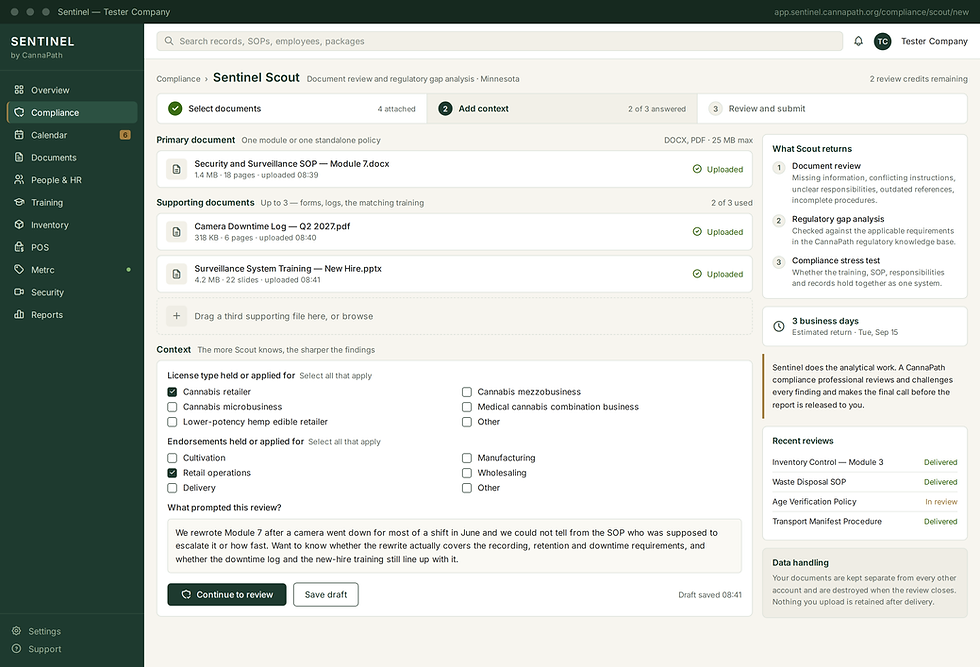
Task: Open Training in sidebar menu
Action: click(72, 203)
